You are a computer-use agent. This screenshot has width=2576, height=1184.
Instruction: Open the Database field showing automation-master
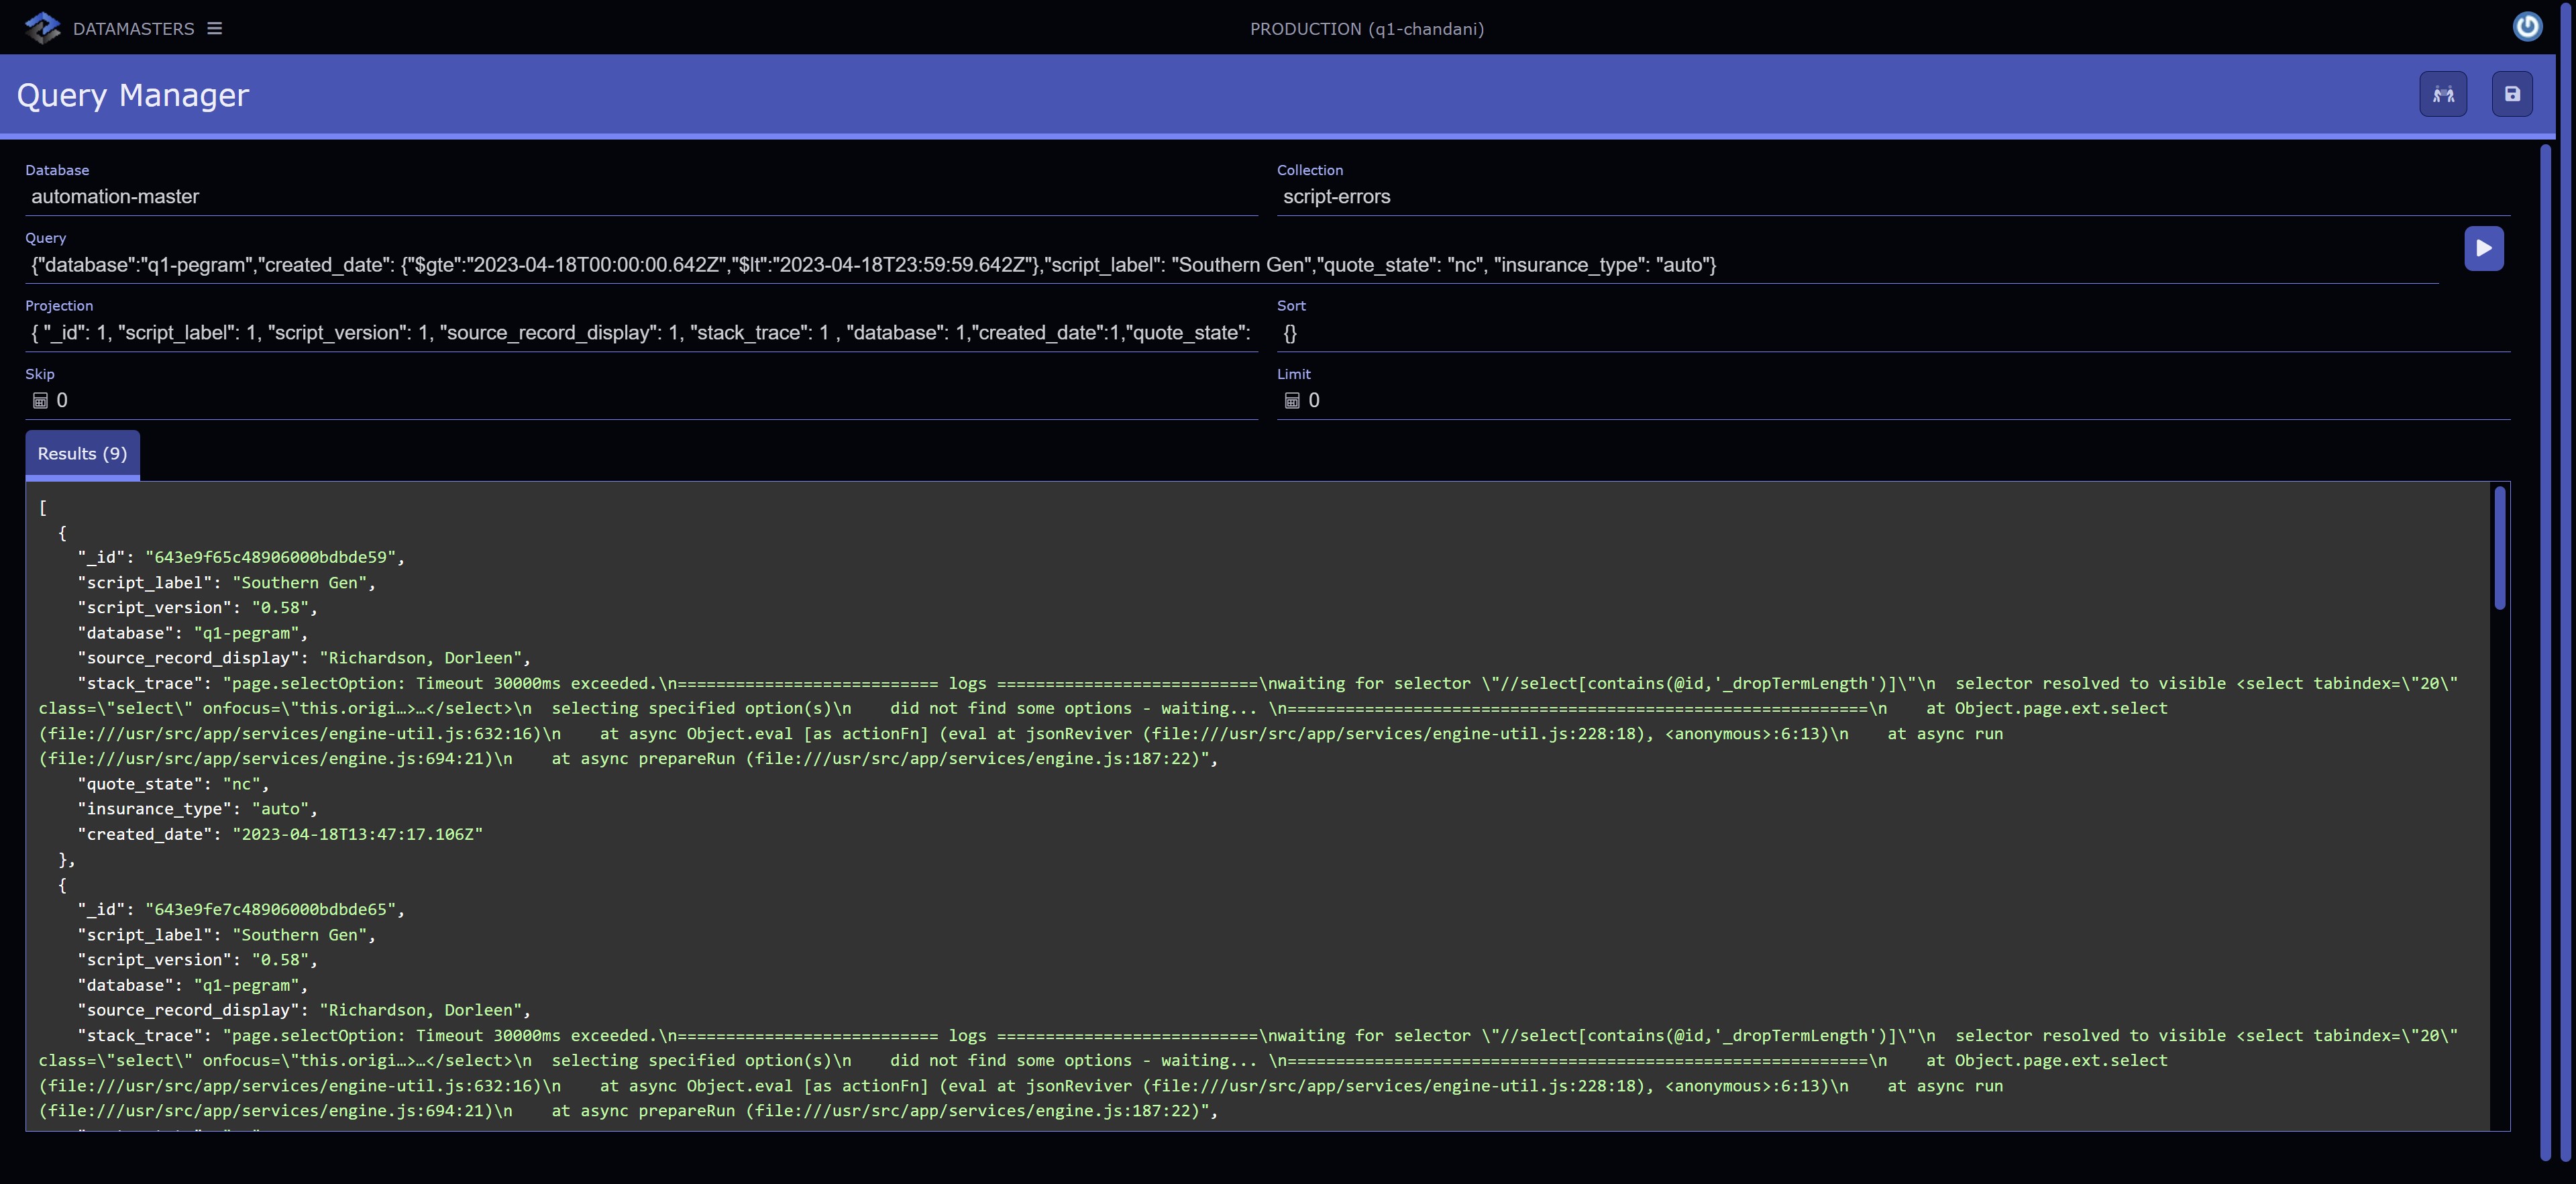tap(640, 197)
